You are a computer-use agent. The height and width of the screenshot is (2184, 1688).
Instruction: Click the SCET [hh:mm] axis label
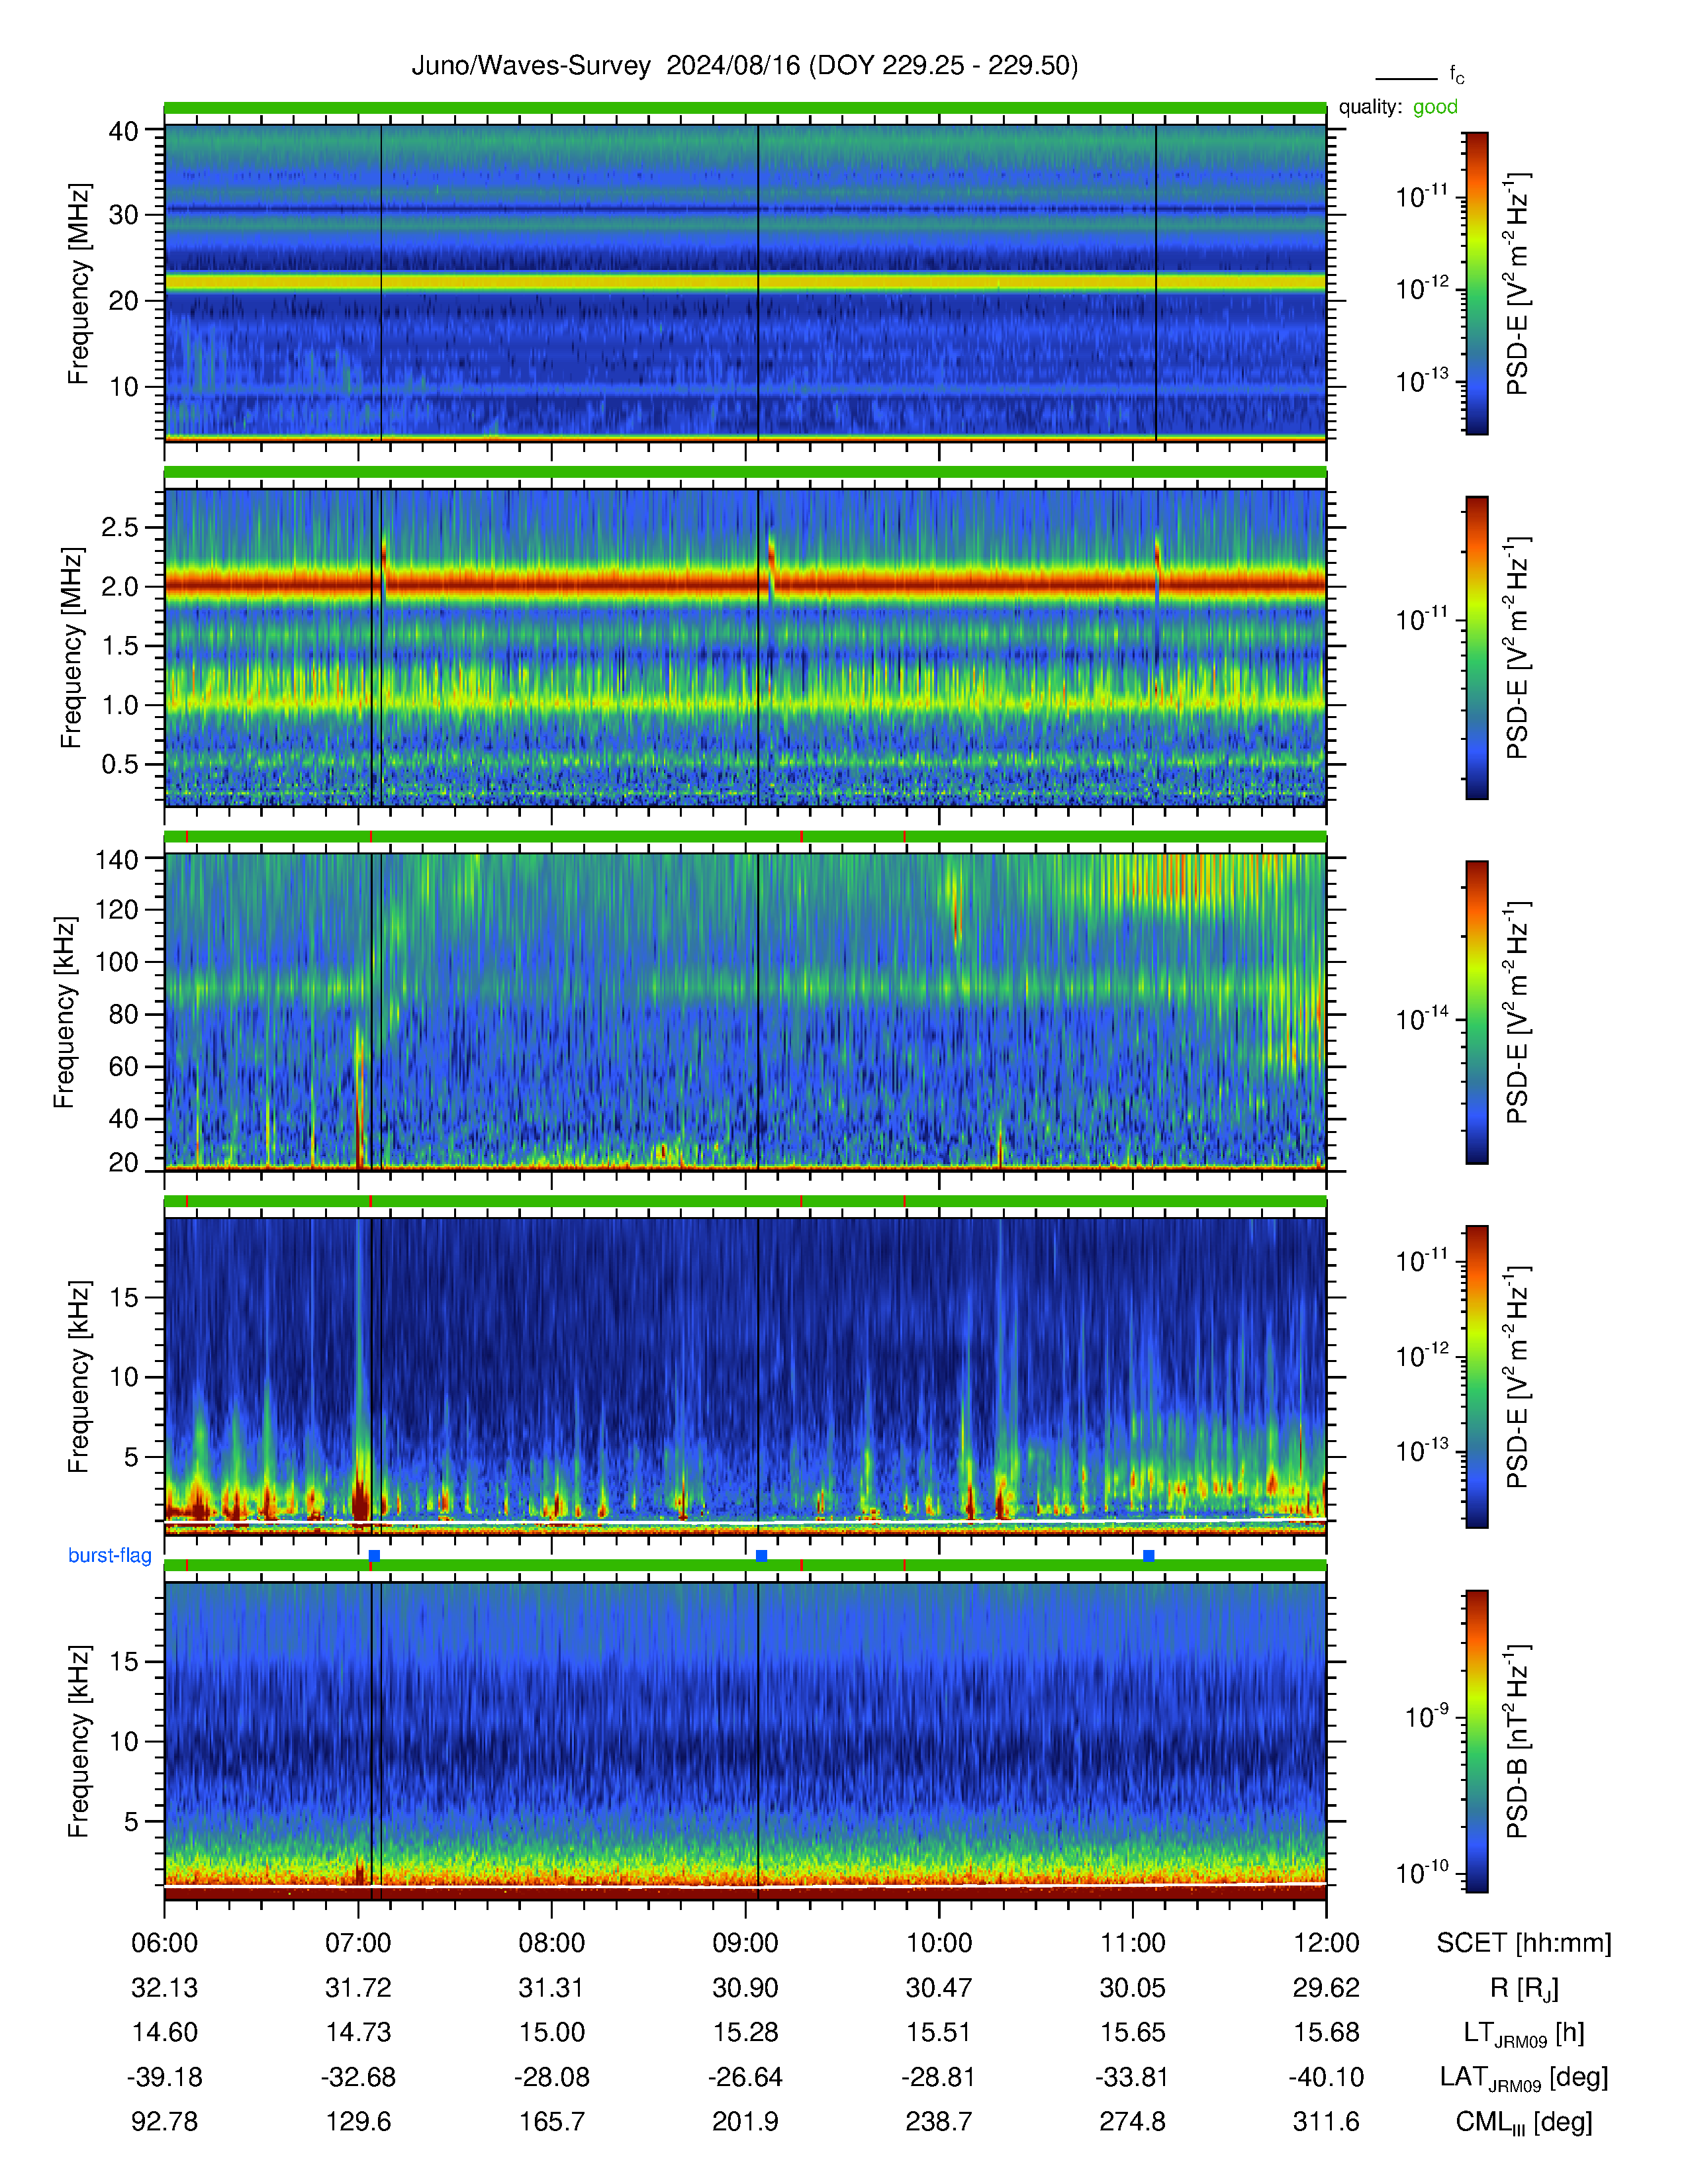click(x=1524, y=1943)
